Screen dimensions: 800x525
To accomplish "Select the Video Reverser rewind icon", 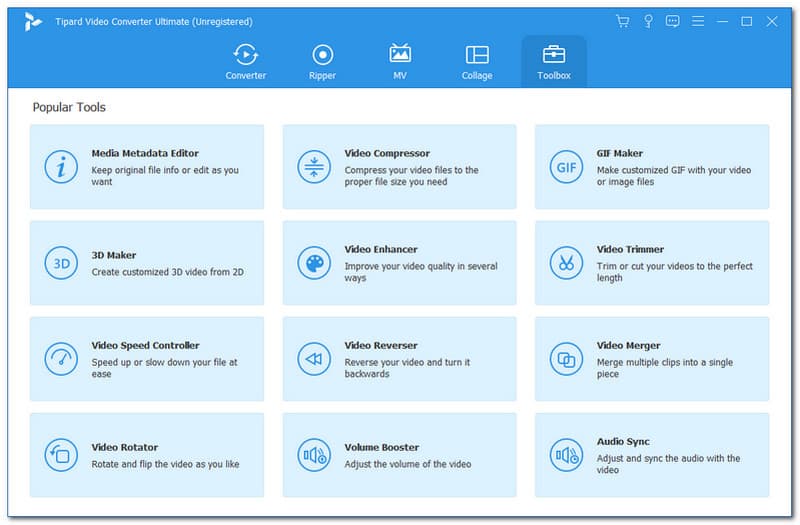I will tap(314, 359).
